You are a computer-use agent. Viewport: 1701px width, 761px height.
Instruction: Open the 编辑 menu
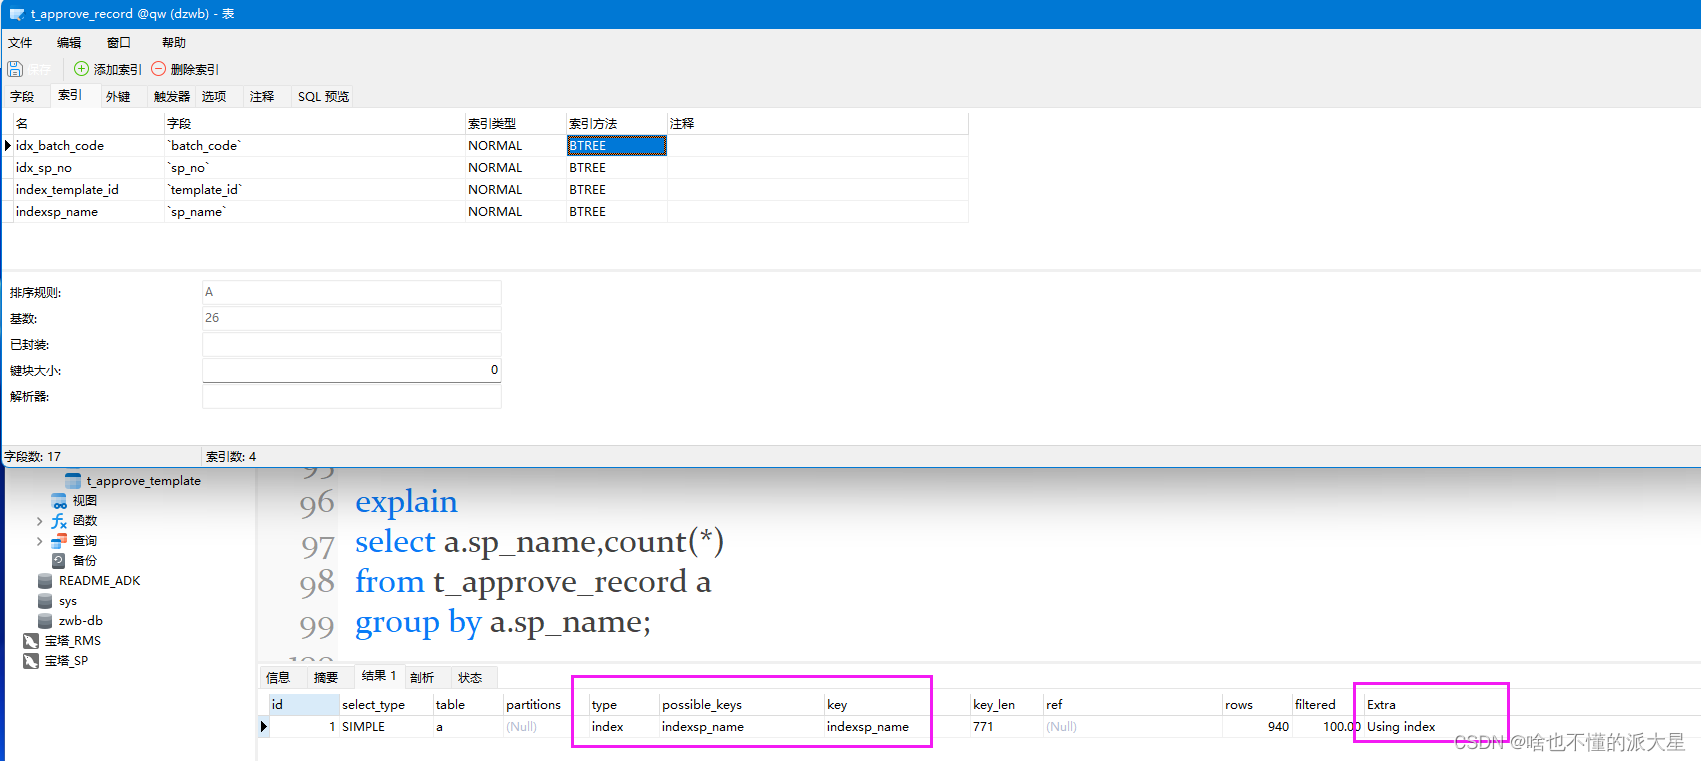tap(69, 43)
